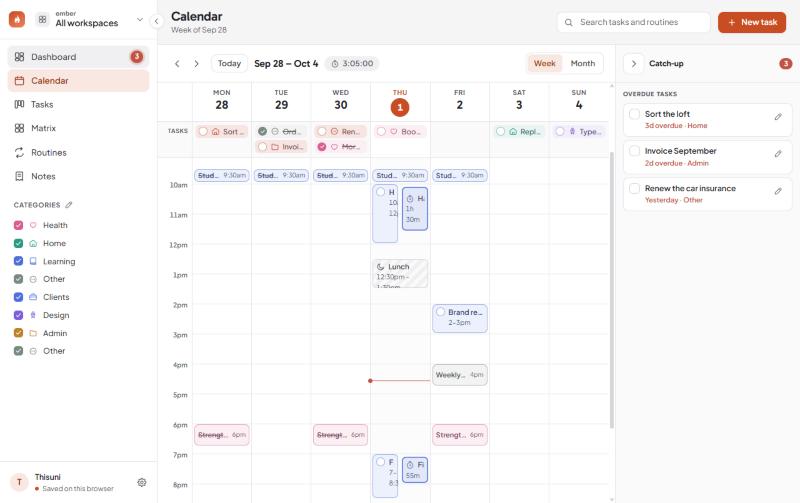The image size is (800, 503).
Task: Click the Home house category icon
Action: point(33,243)
